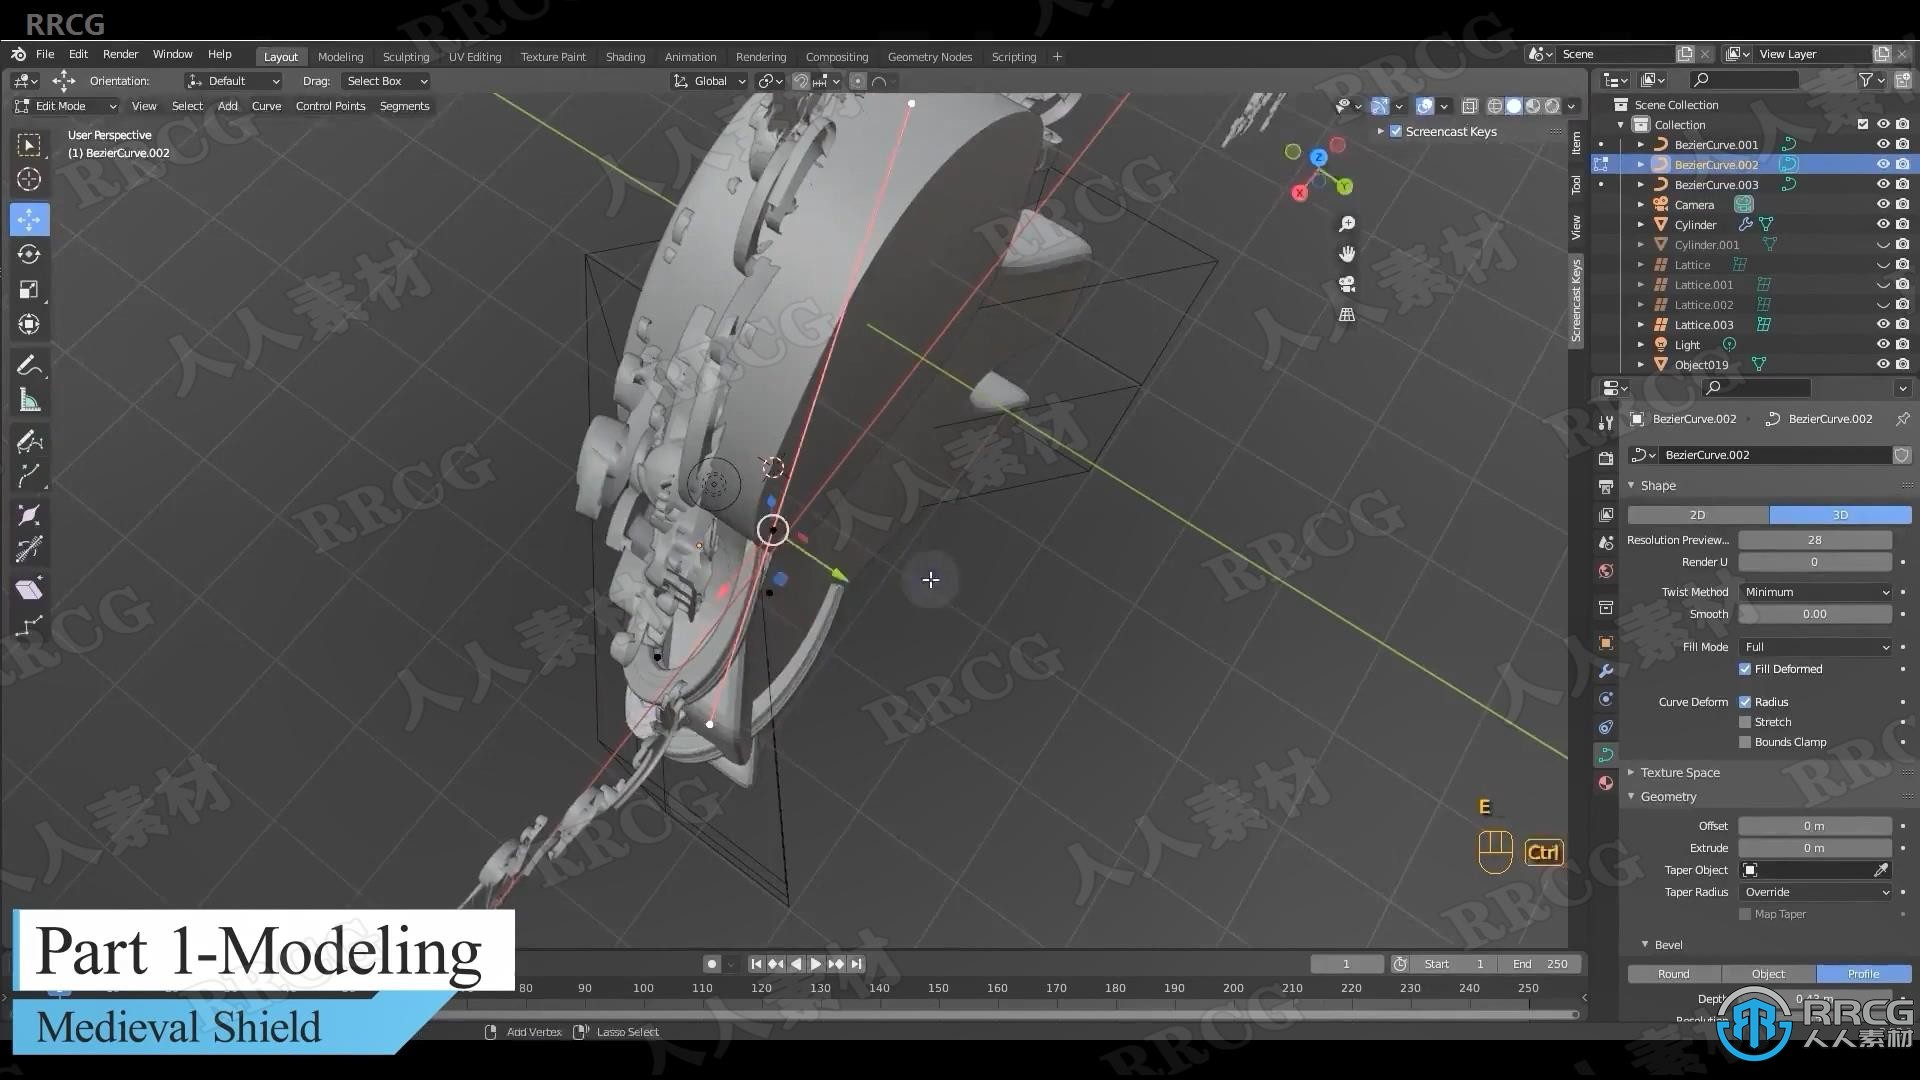
Task: Open the Control Points menu
Action: click(330, 106)
